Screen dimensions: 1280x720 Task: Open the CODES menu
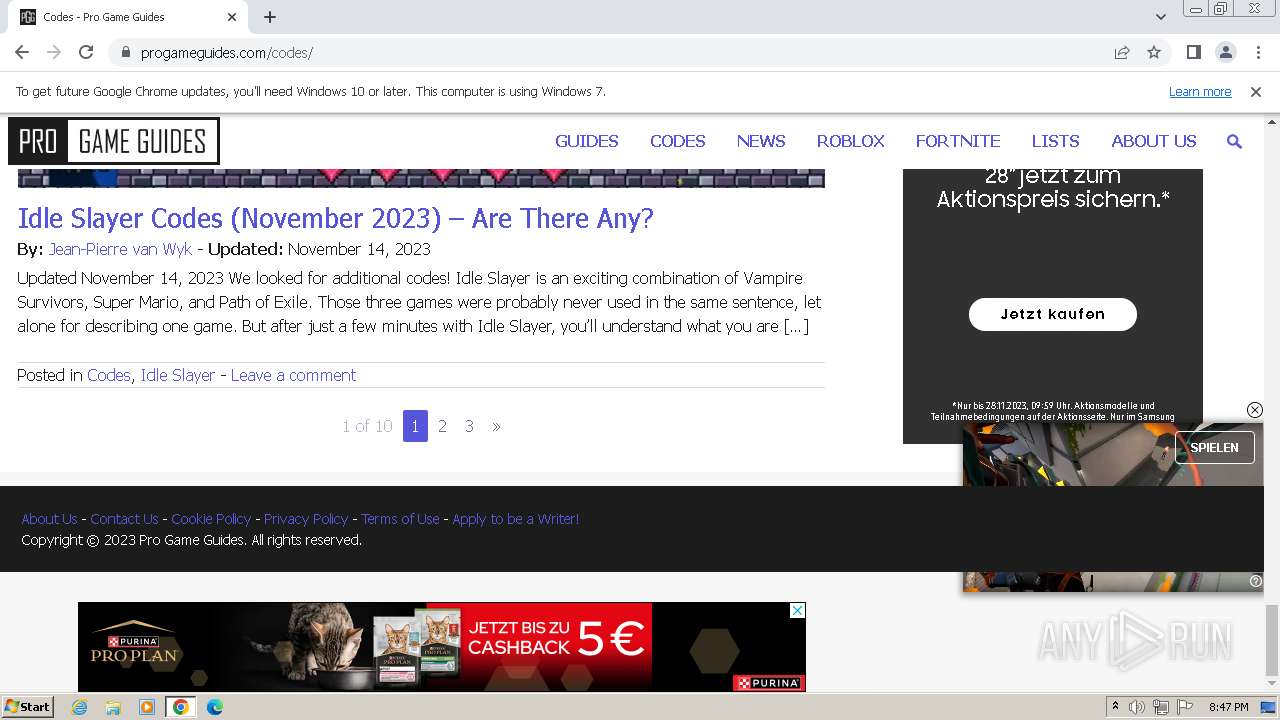(x=678, y=141)
